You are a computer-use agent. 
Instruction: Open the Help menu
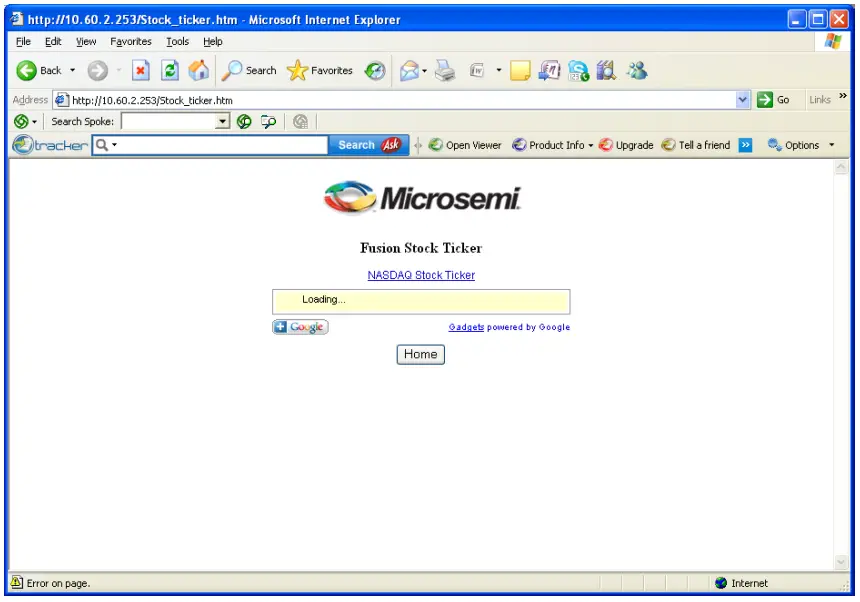click(x=213, y=42)
